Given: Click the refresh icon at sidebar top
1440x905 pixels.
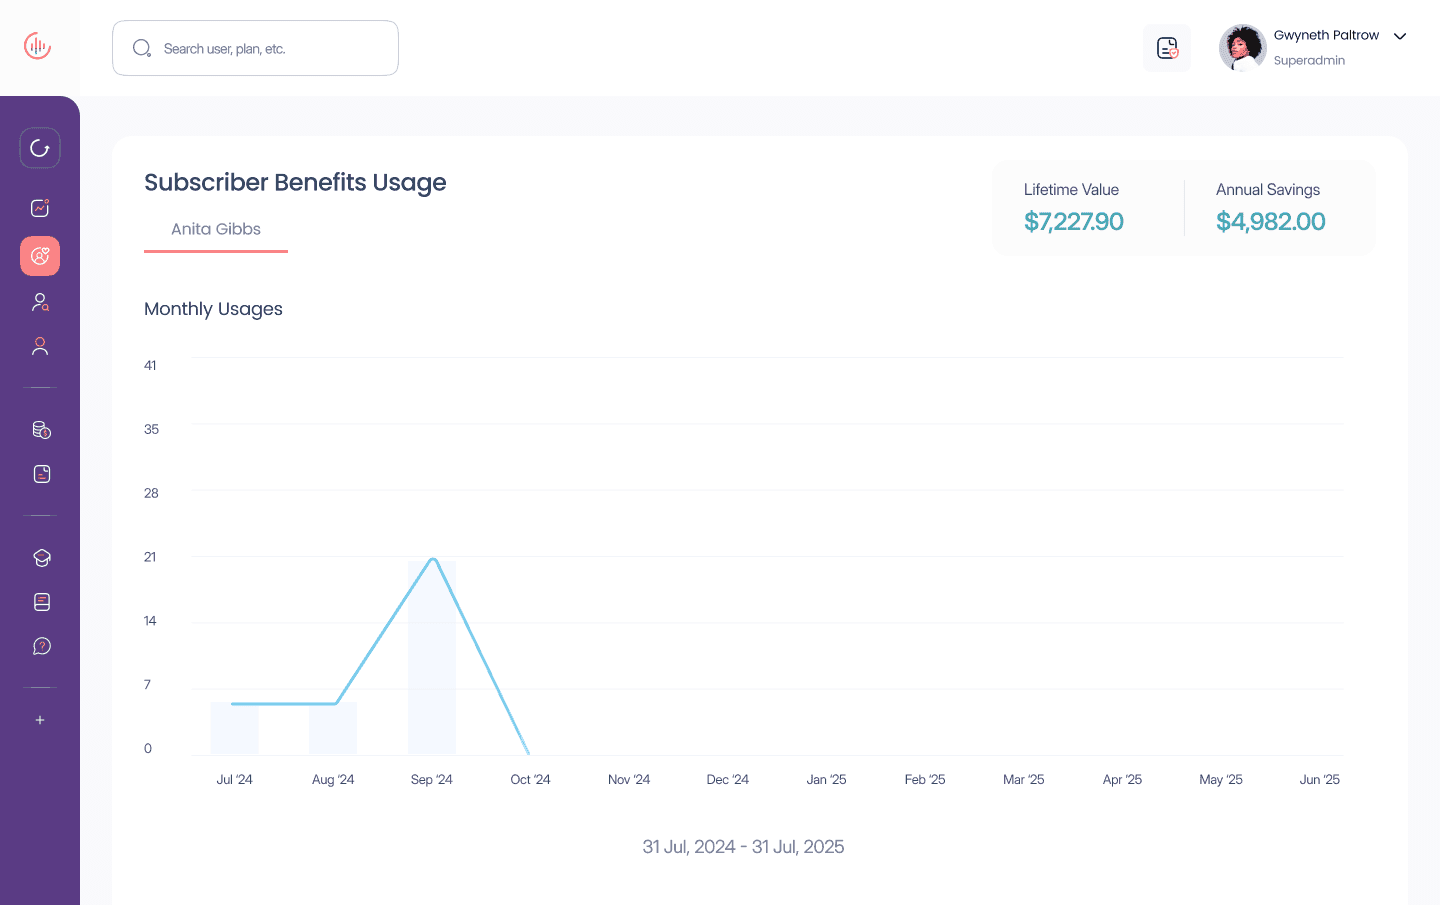Looking at the screenshot, I should [40, 147].
